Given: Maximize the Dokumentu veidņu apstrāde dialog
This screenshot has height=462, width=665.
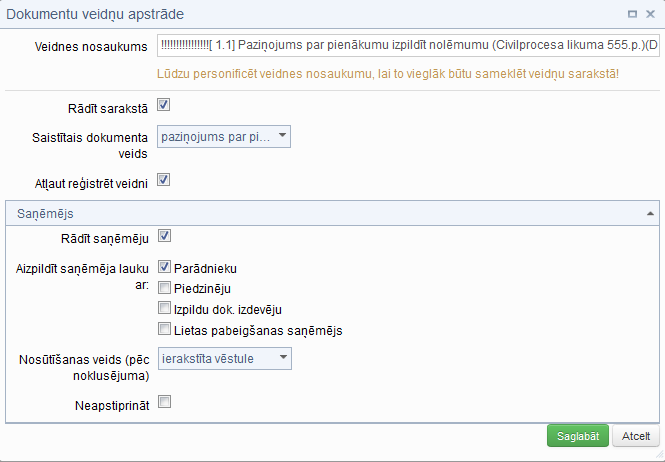Looking at the screenshot, I should click(633, 14).
